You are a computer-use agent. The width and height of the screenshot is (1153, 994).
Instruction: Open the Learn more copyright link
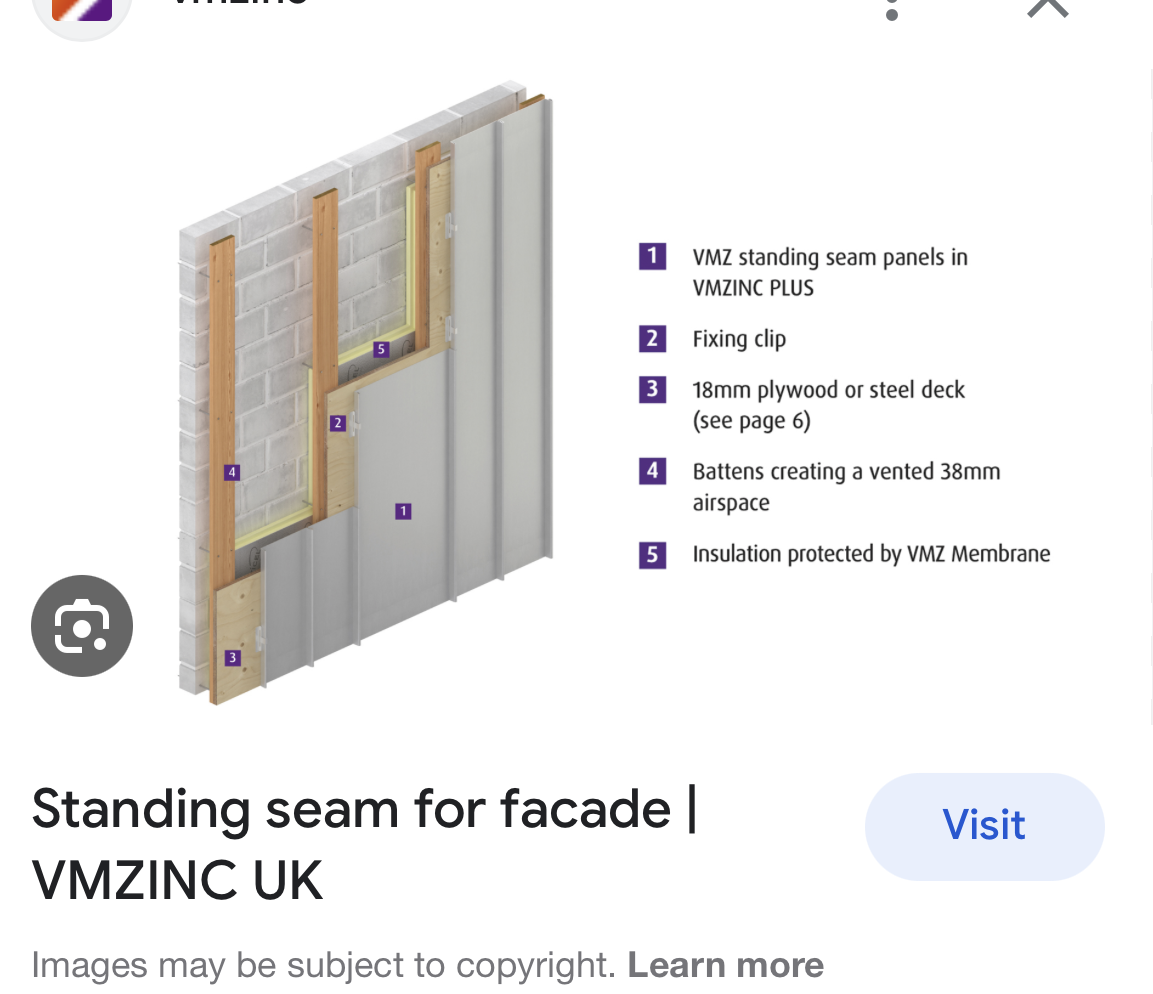point(725,965)
